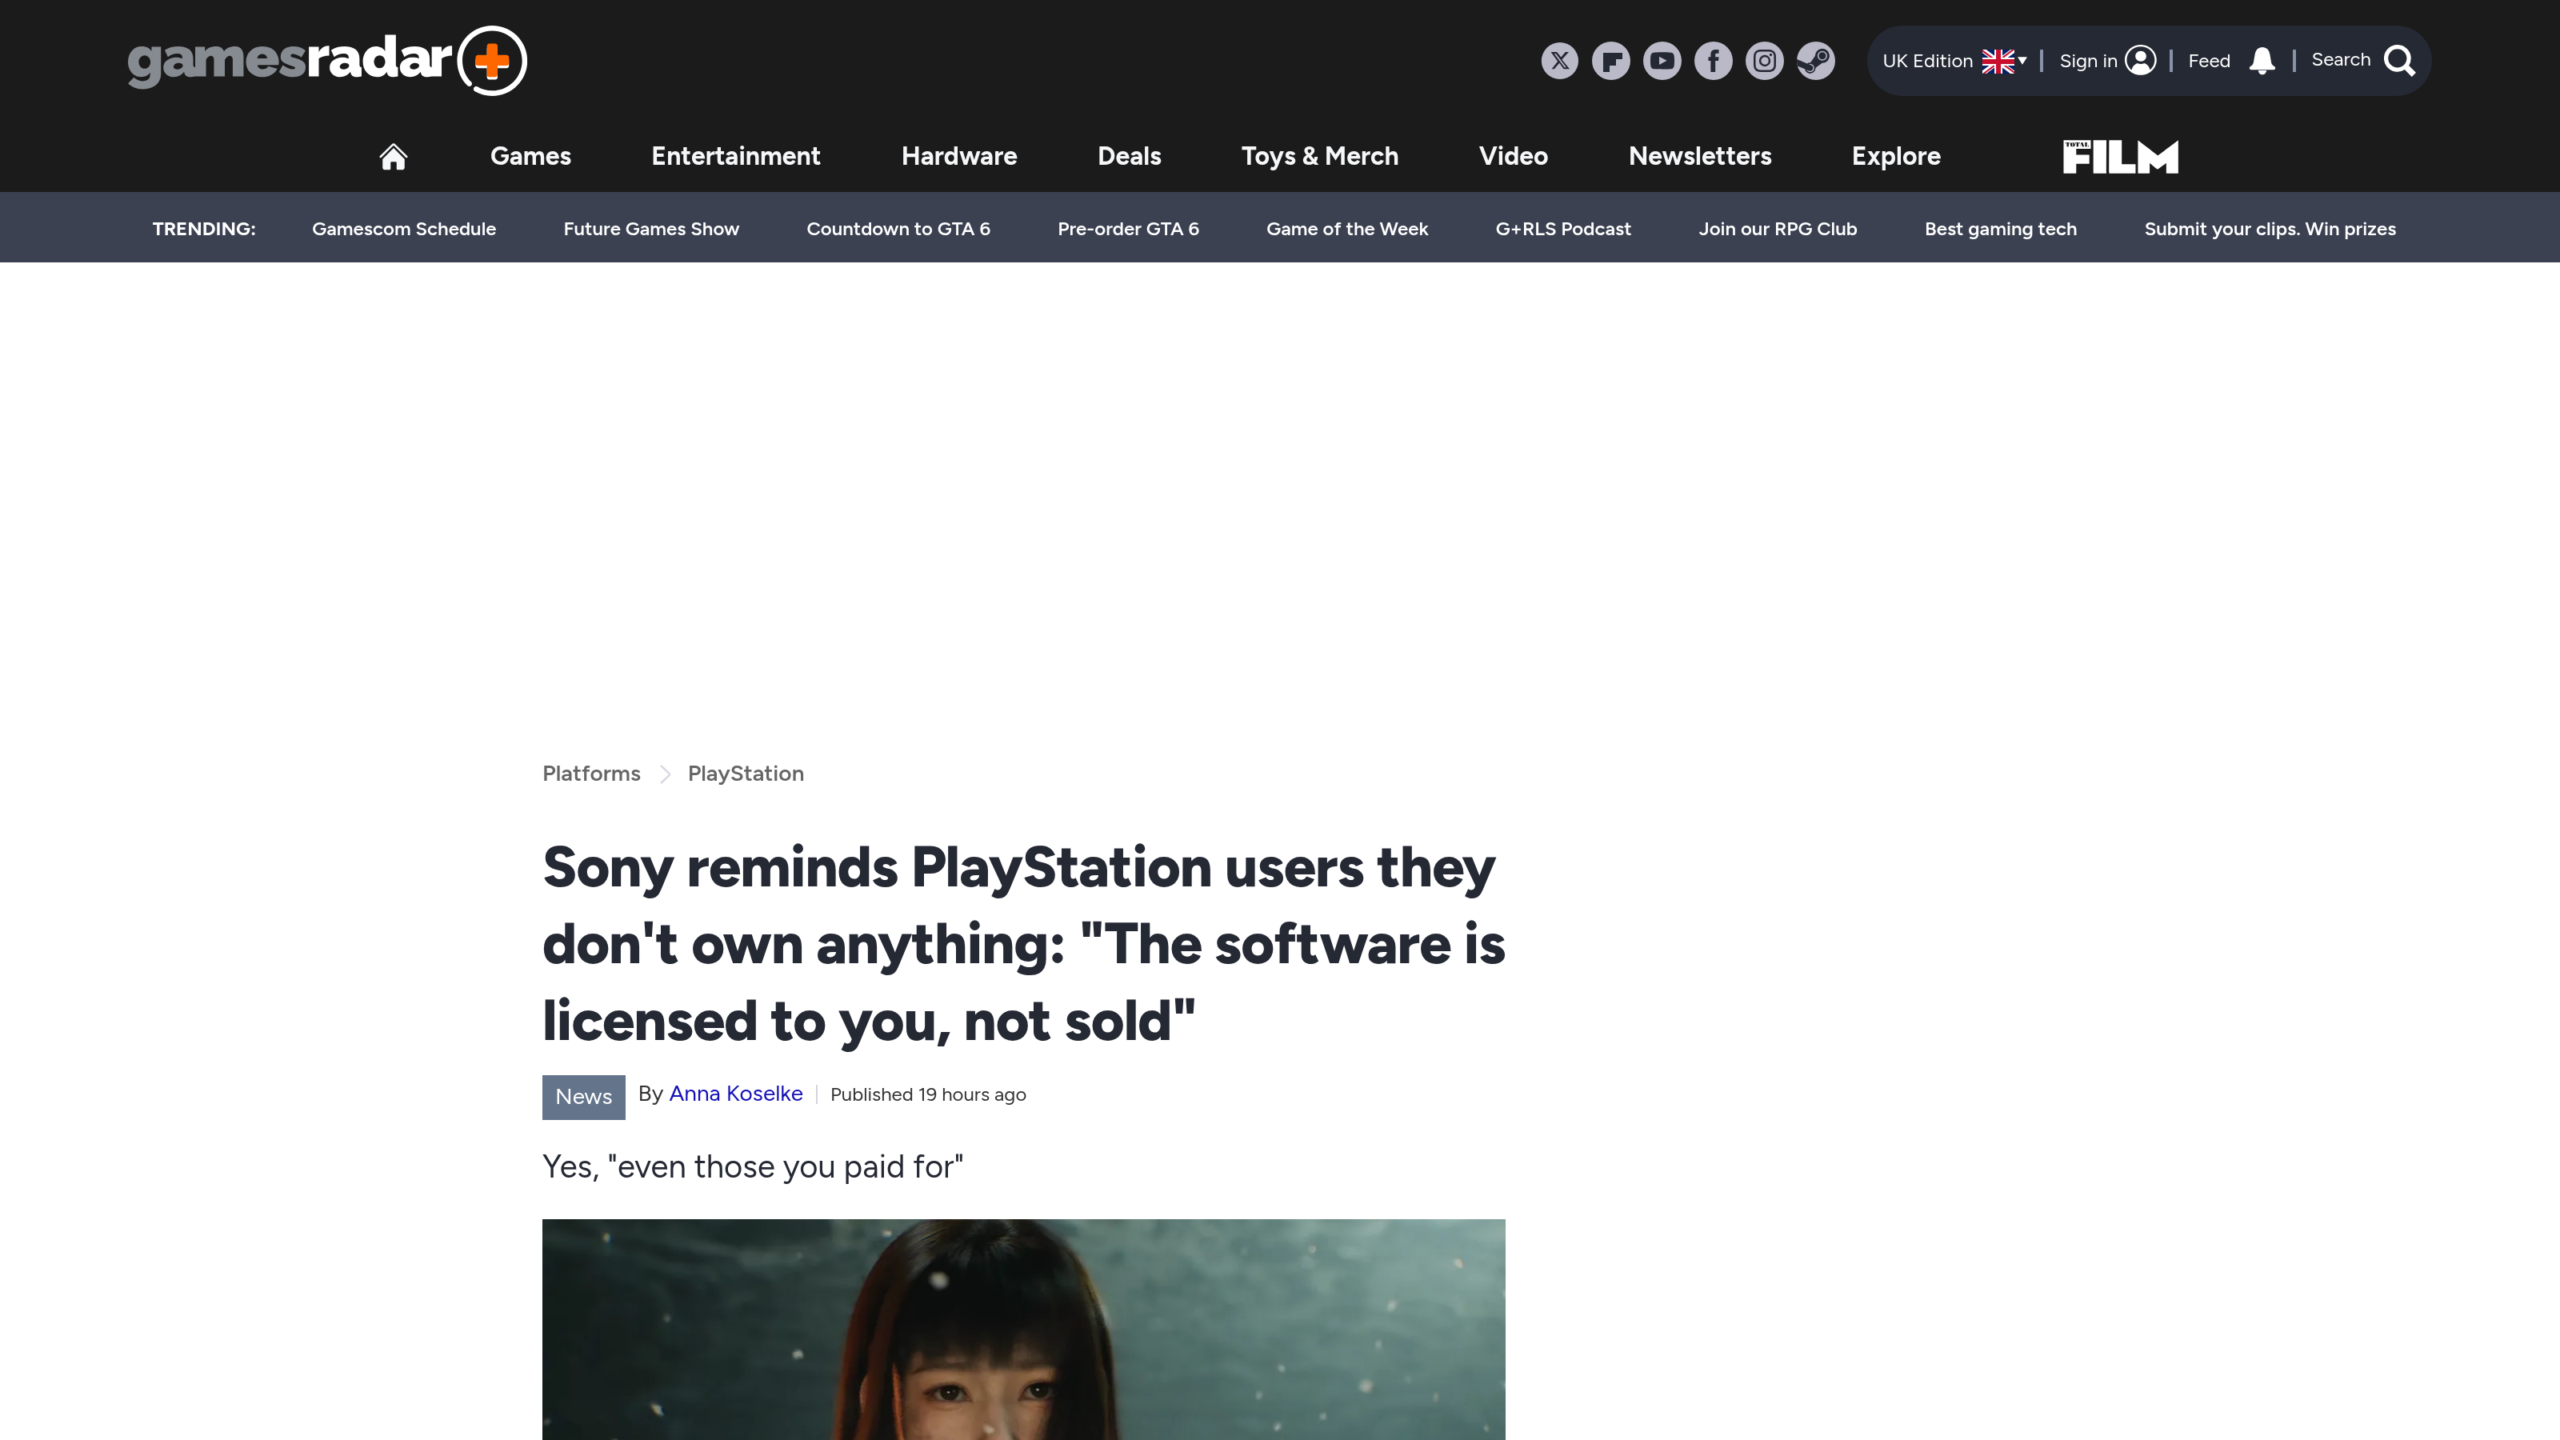The image size is (2560, 1440).
Task: Click the PlayStation breadcrumb
Action: (x=746, y=774)
